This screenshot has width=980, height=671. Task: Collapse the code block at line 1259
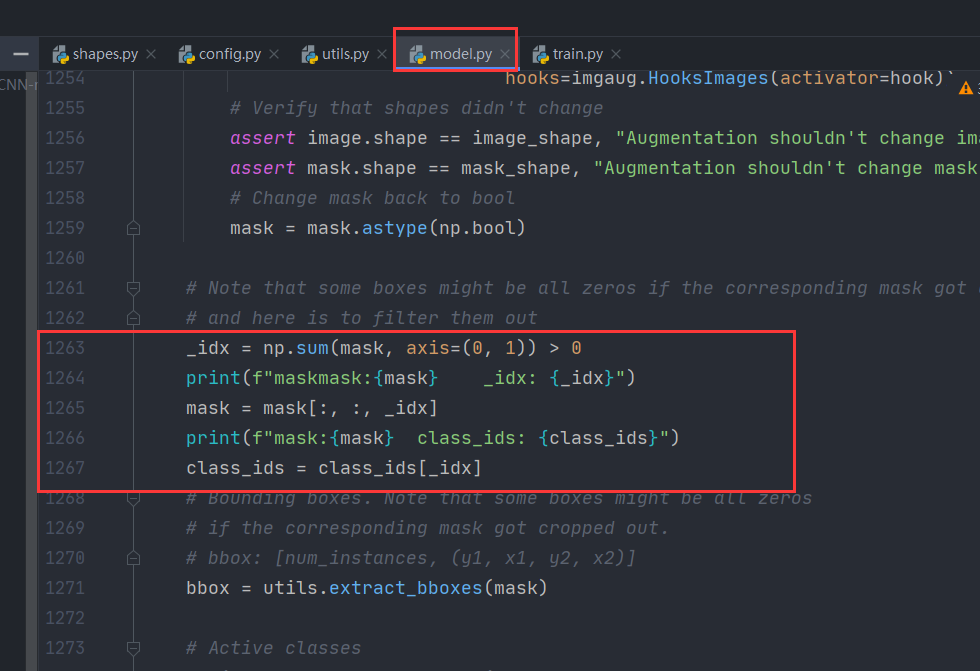click(x=133, y=227)
